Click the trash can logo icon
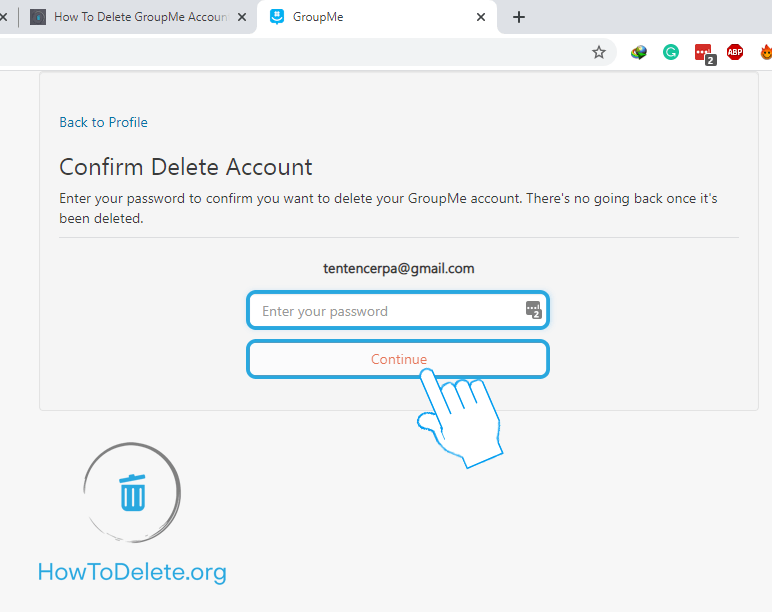772x612 pixels. [x=132, y=493]
